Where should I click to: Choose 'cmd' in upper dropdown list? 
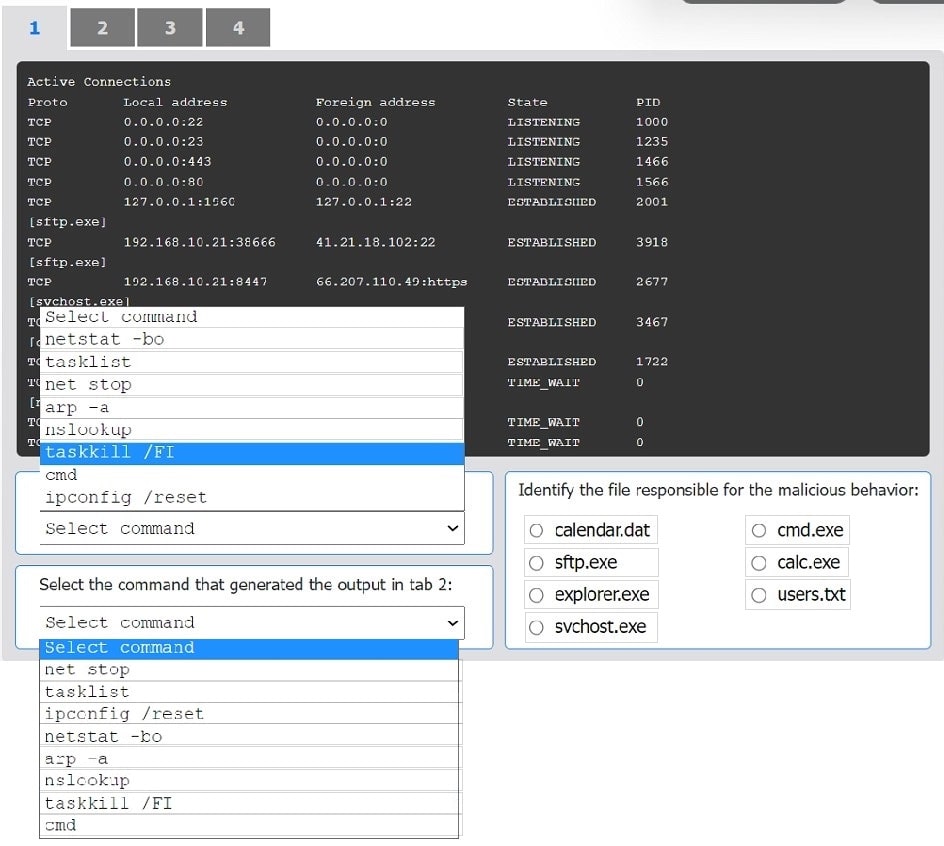click(252, 475)
